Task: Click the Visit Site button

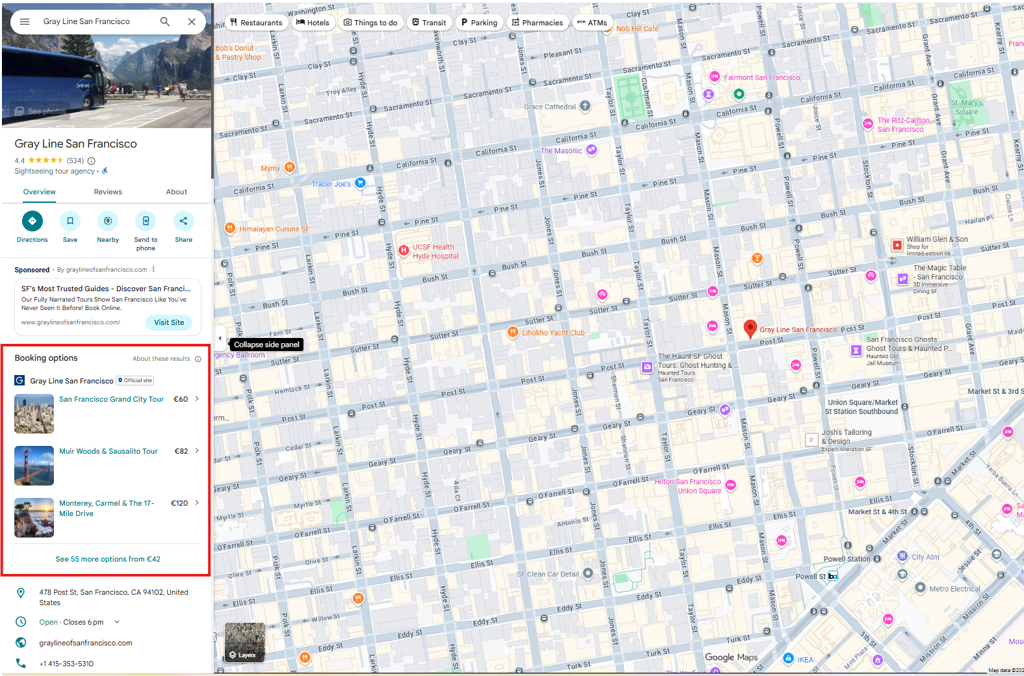Action: tap(169, 322)
